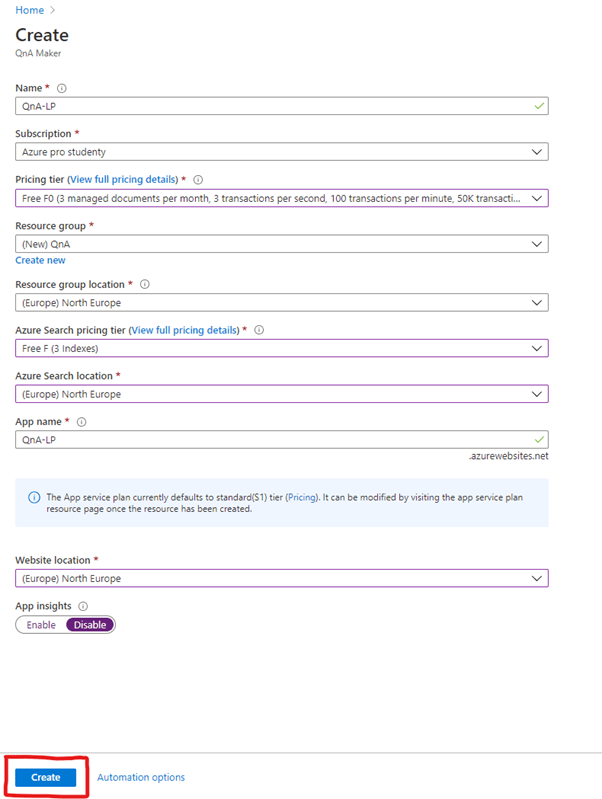Expand the Website location dropdown
This screenshot has height=799, width=602.
tap(281, 578)
